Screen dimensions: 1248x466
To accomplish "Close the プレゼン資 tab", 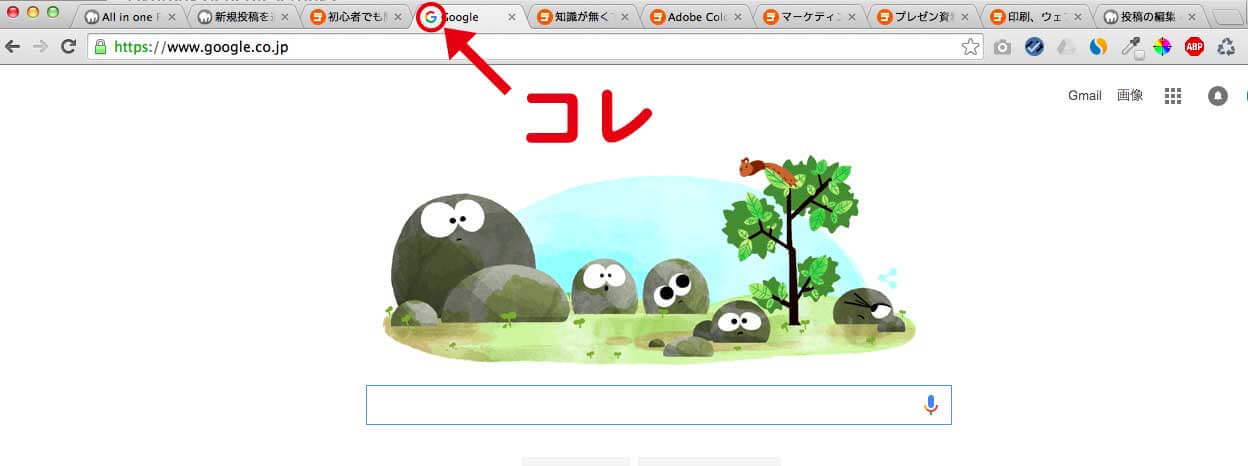I will [x=964, y=17].
